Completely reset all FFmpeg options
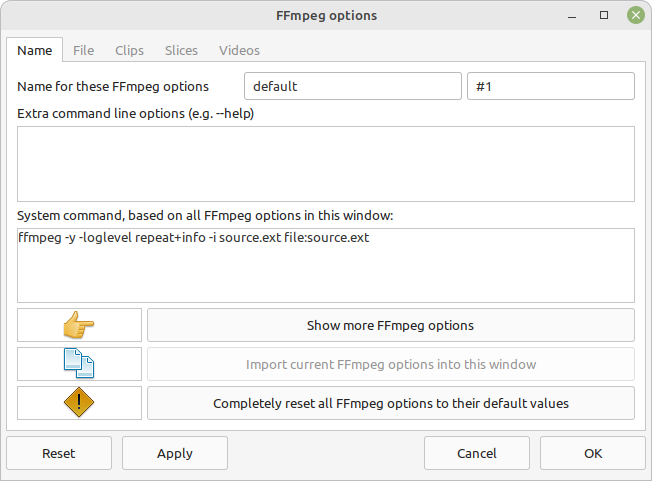The width and height of the screenshot is (652, 481). (391, 403)
